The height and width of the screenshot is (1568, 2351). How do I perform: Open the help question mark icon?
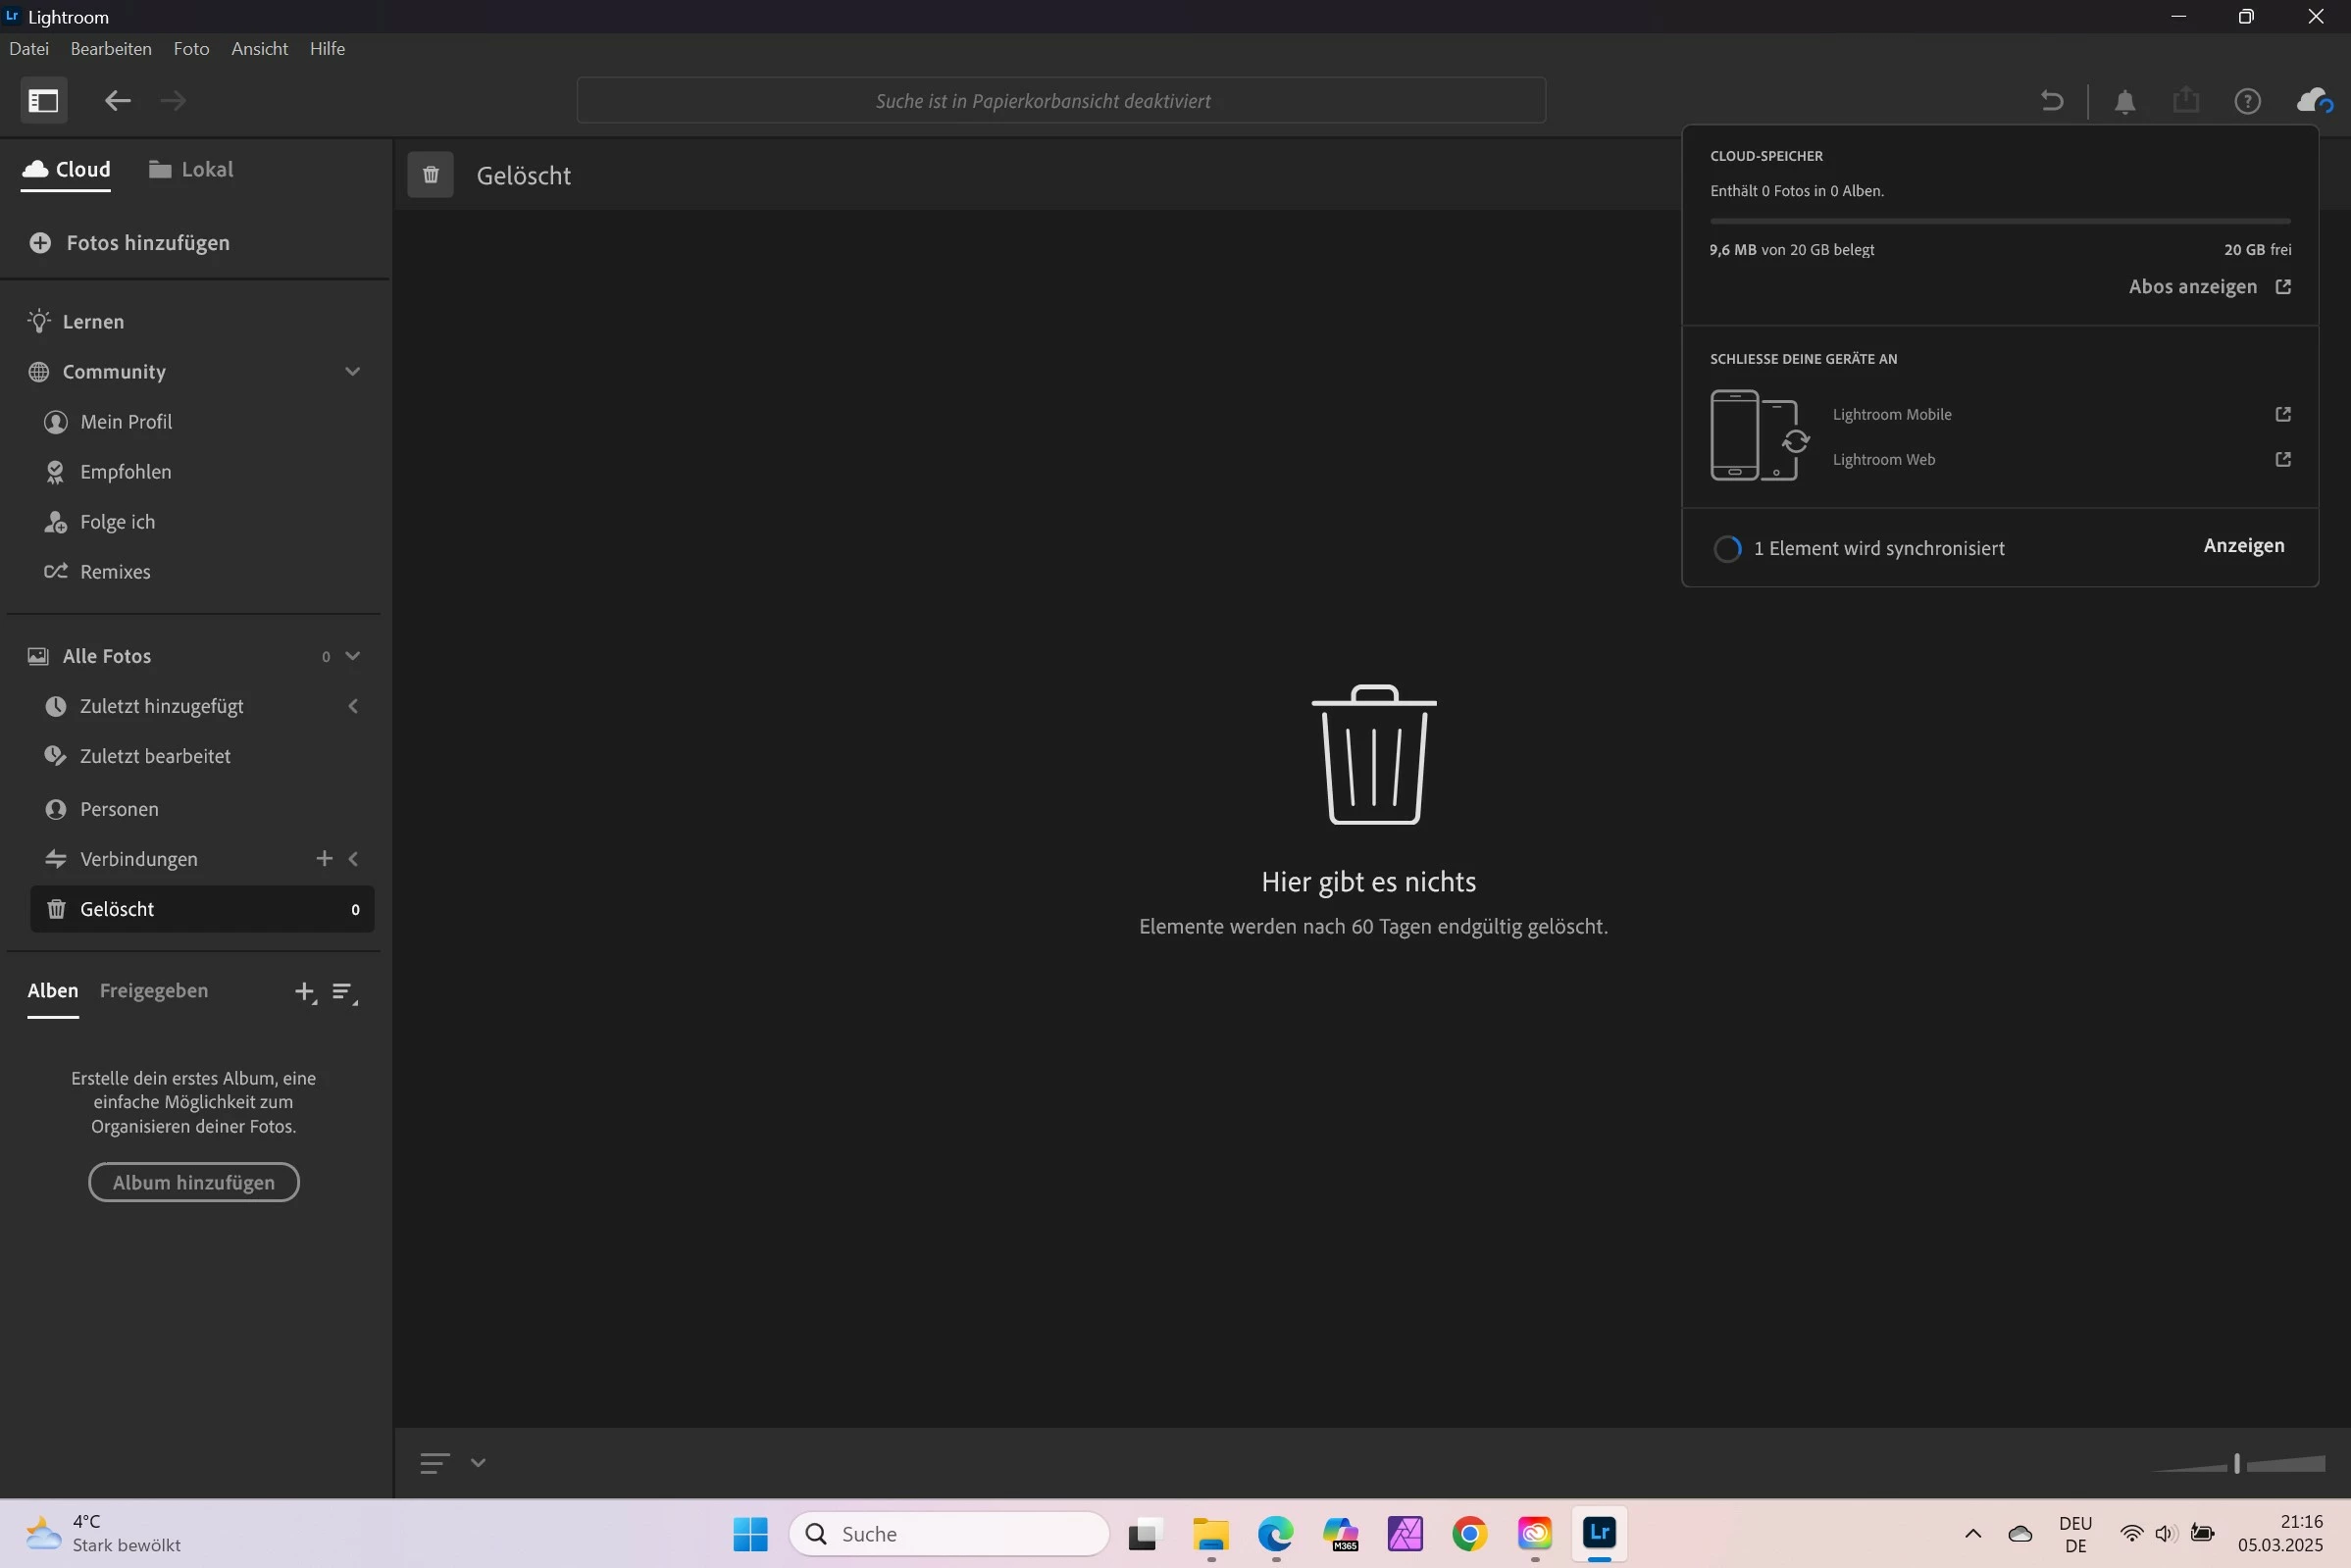2247,101
